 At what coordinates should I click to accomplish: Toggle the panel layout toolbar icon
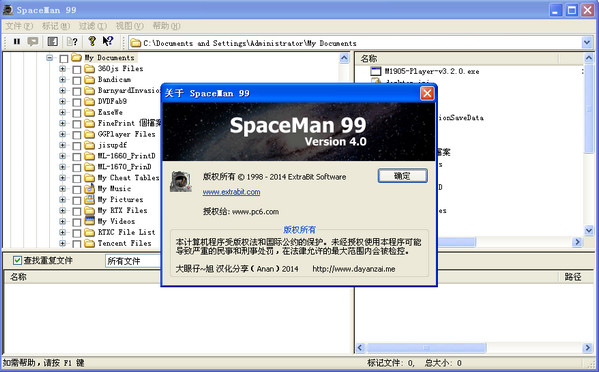coord(52,41)
